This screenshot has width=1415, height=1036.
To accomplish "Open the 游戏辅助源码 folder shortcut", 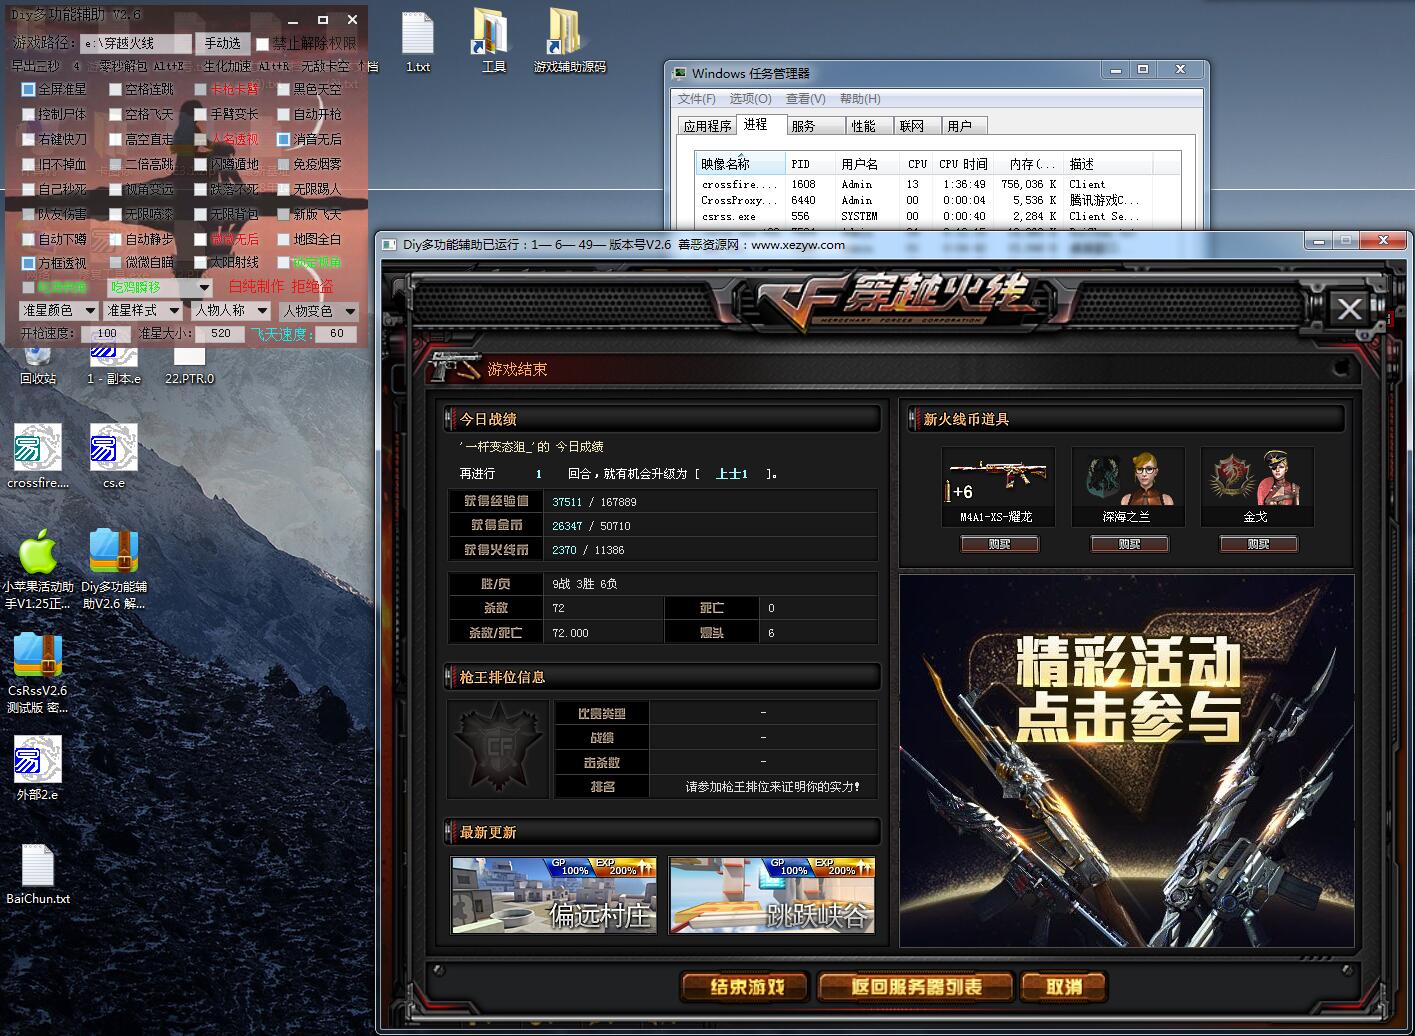I will click(x=568, y=35).
